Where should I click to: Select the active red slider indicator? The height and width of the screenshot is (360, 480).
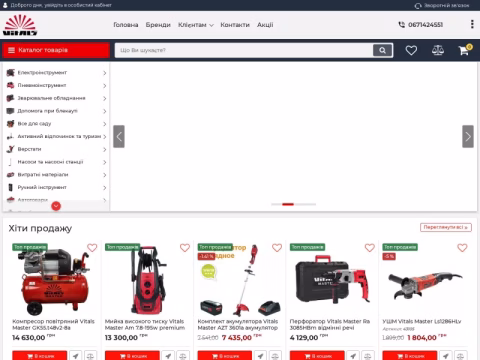tap(288, 204)
